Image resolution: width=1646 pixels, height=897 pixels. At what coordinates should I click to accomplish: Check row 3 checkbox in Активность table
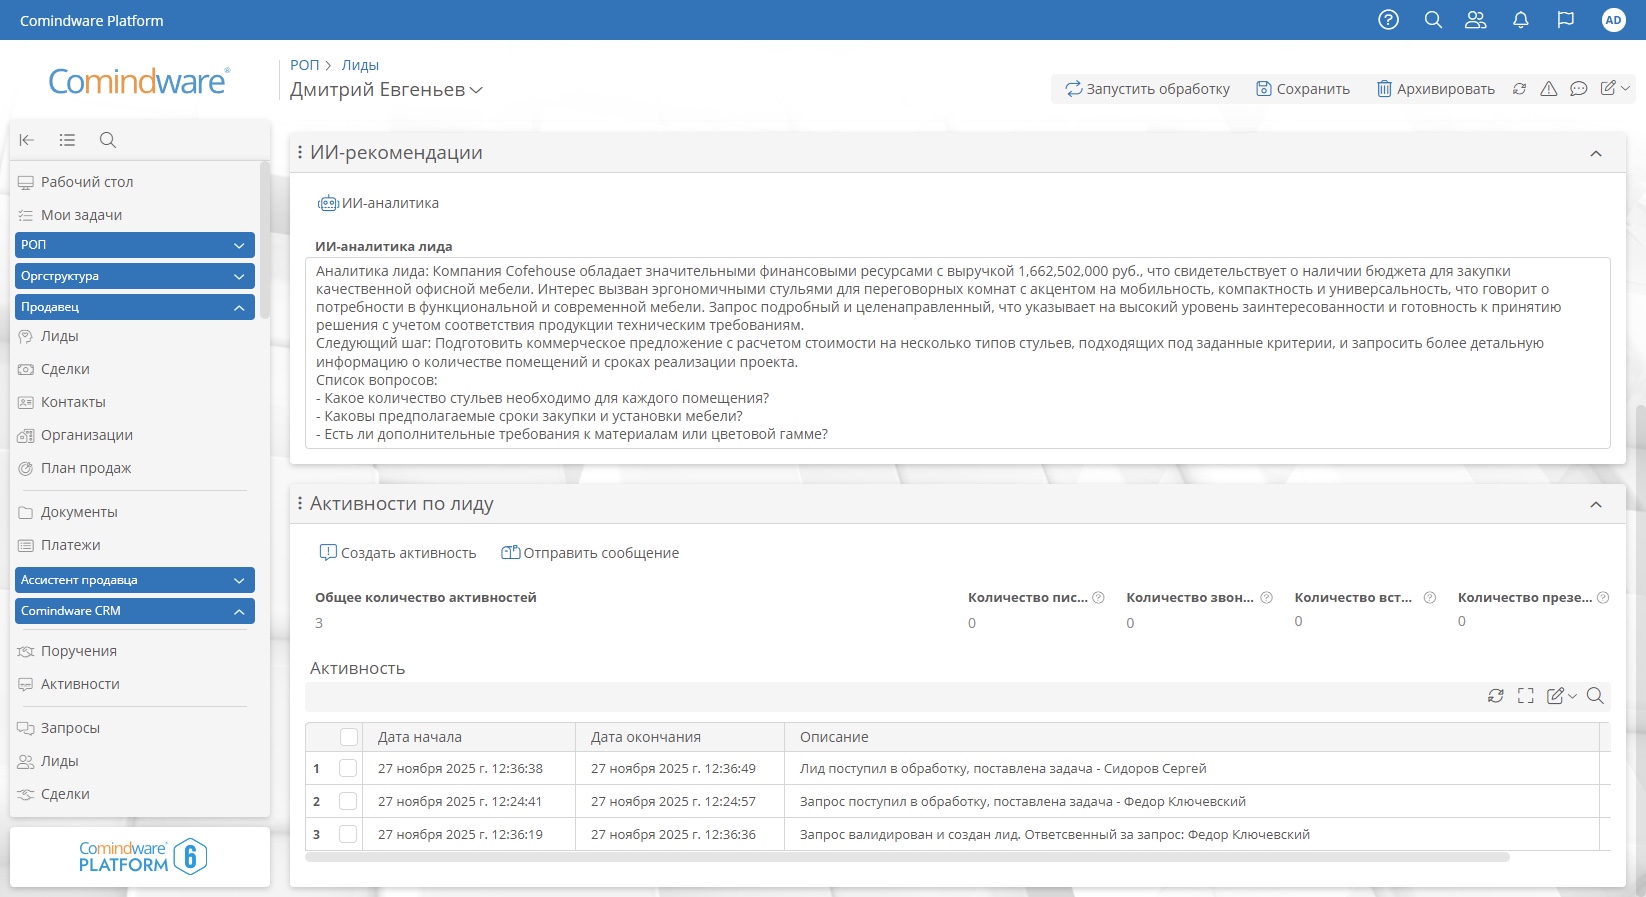[x=348, y=835]
